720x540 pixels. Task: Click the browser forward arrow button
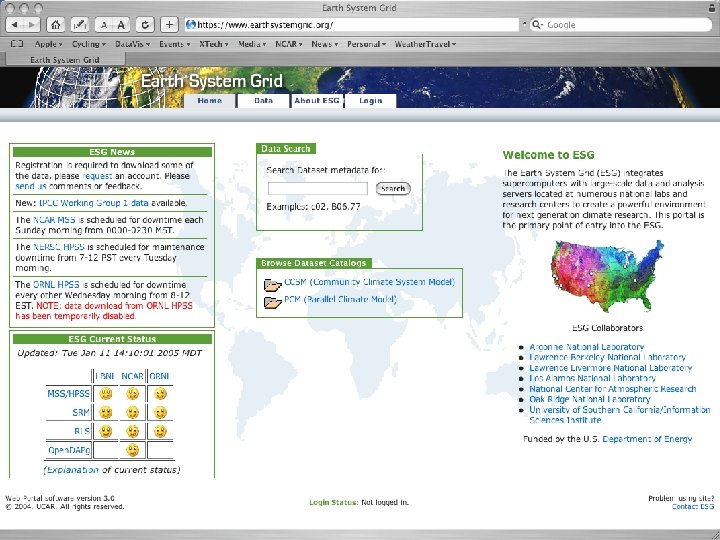[x=32, y=25]
